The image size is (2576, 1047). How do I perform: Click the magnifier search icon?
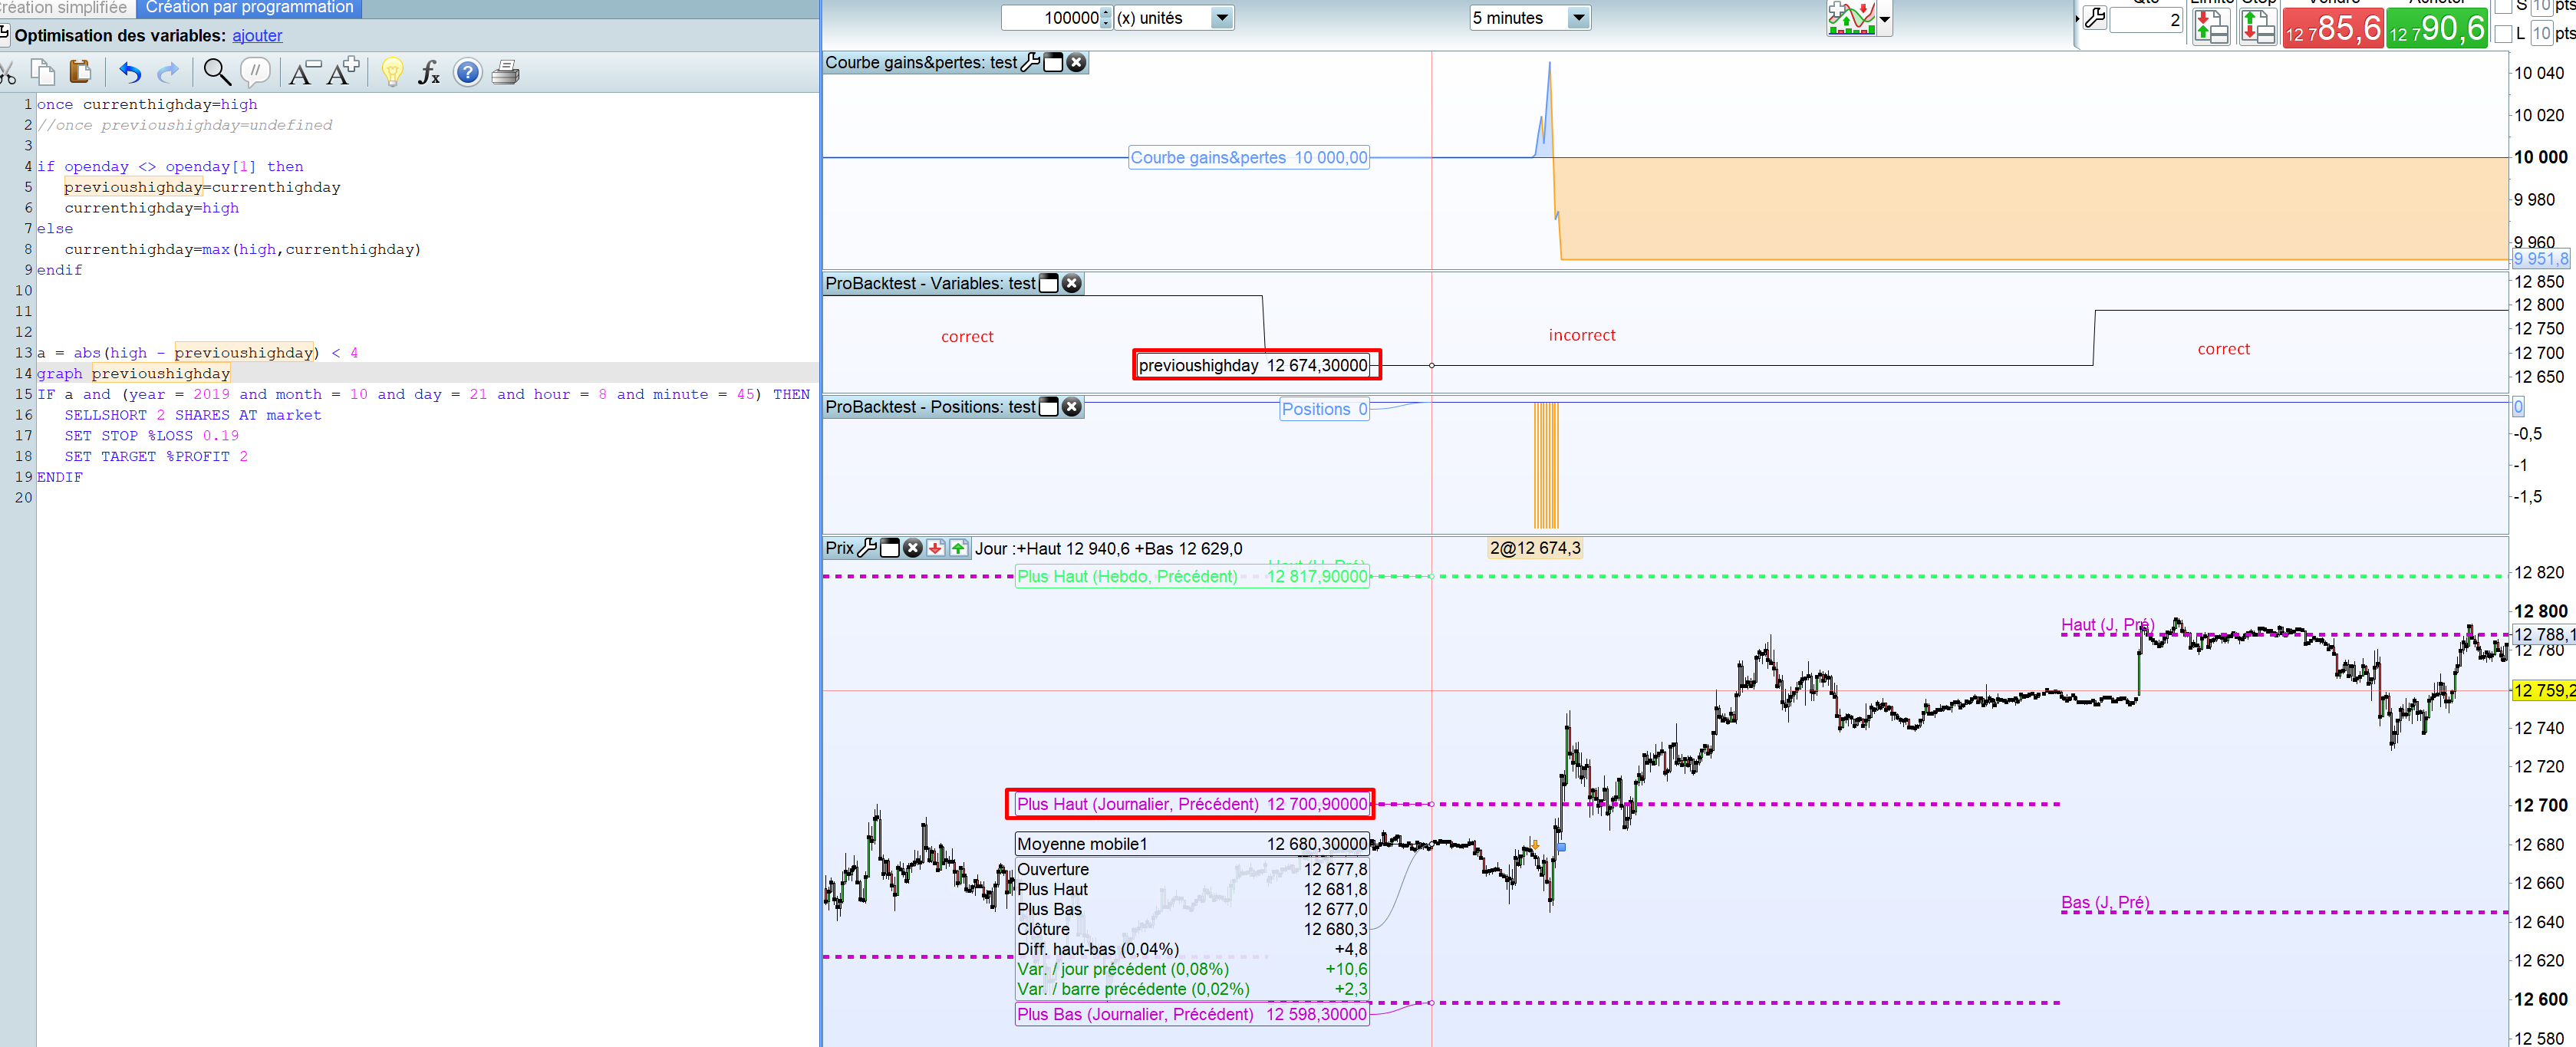click(x=216, y=72)
